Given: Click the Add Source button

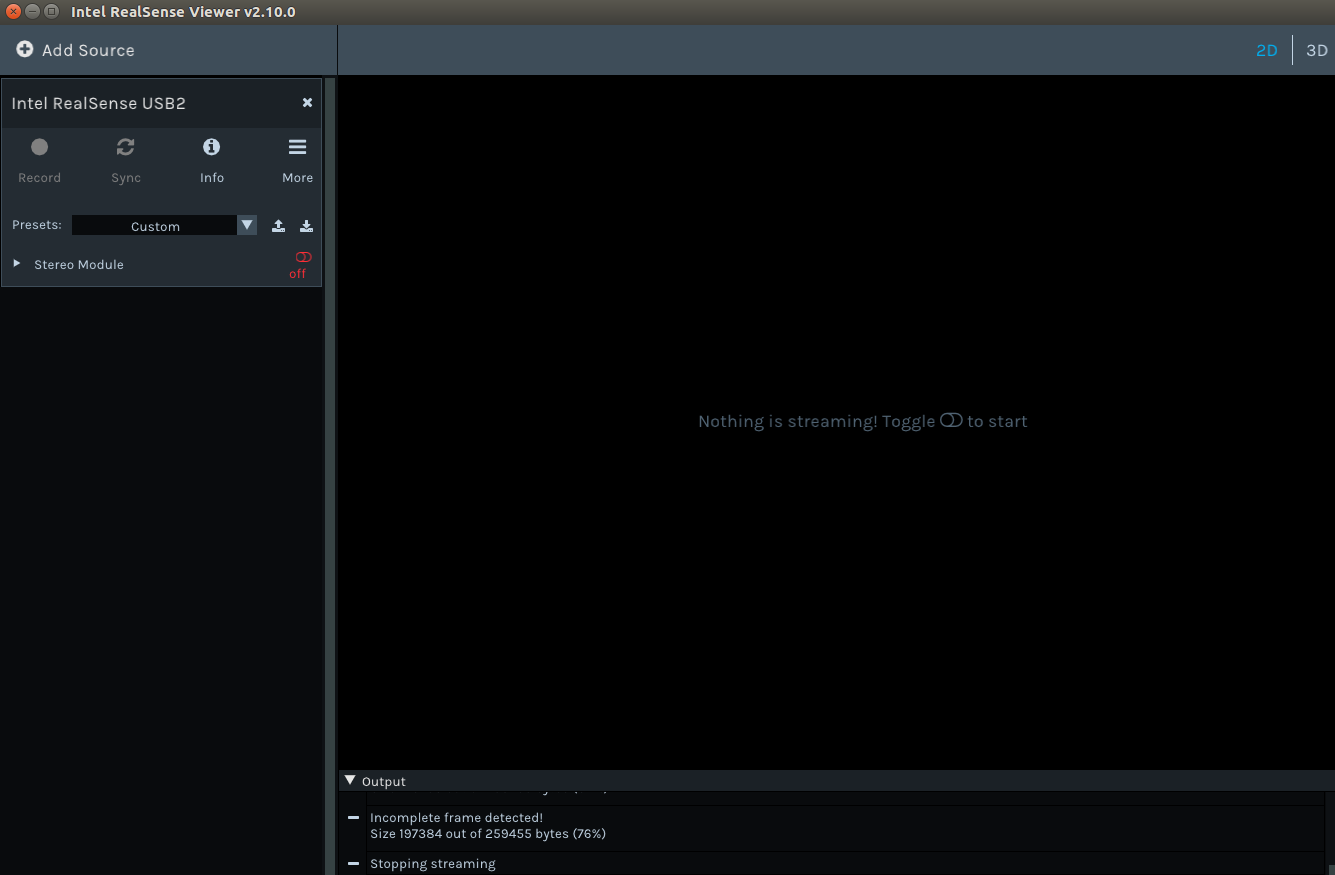Looking at the screenshot, I should coord(77,49).
